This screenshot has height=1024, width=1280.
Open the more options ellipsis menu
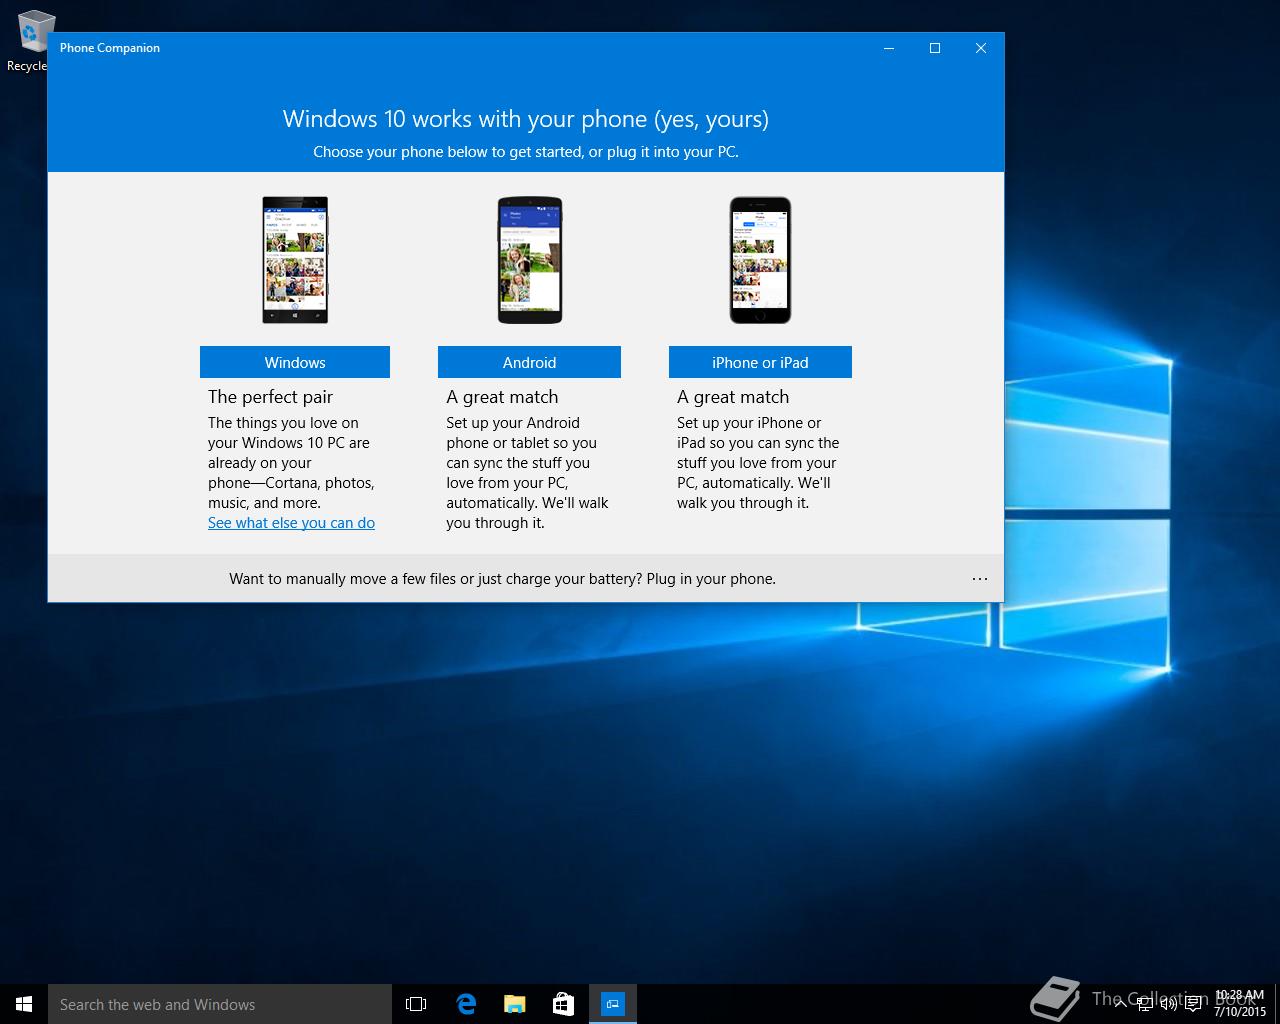click(x=980, y=579)
